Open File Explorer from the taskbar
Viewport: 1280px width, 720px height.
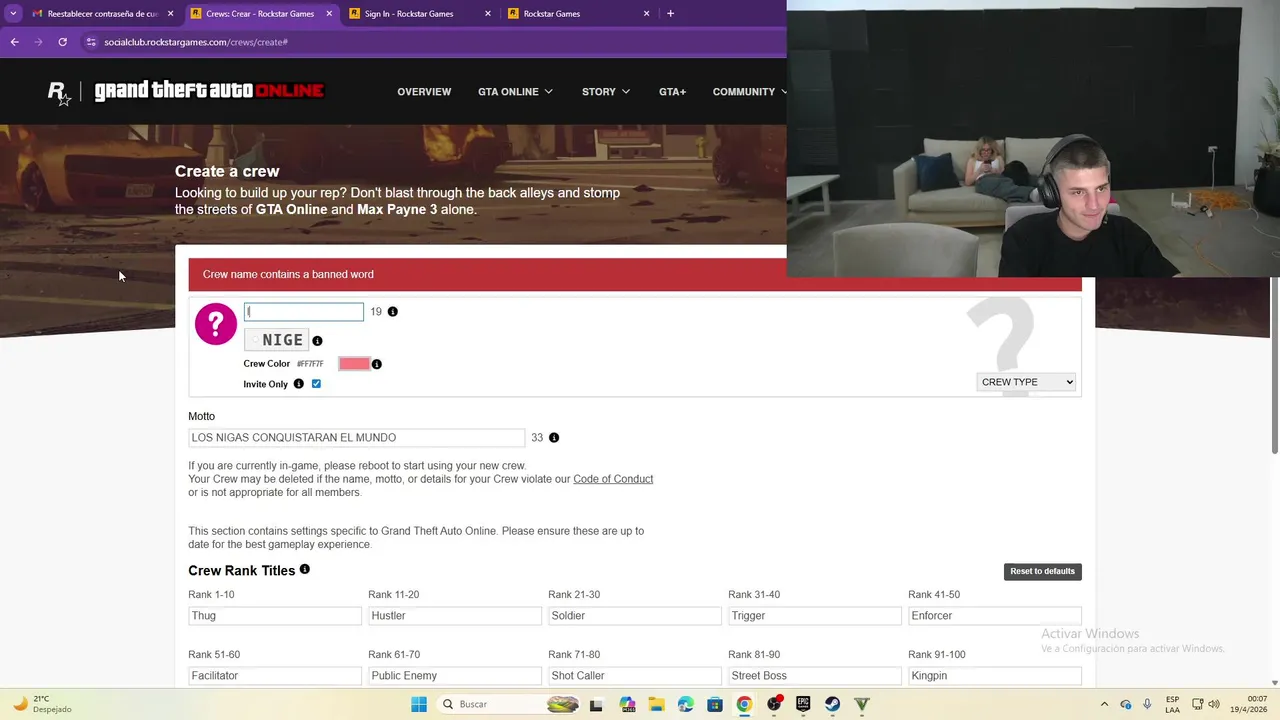656,704
